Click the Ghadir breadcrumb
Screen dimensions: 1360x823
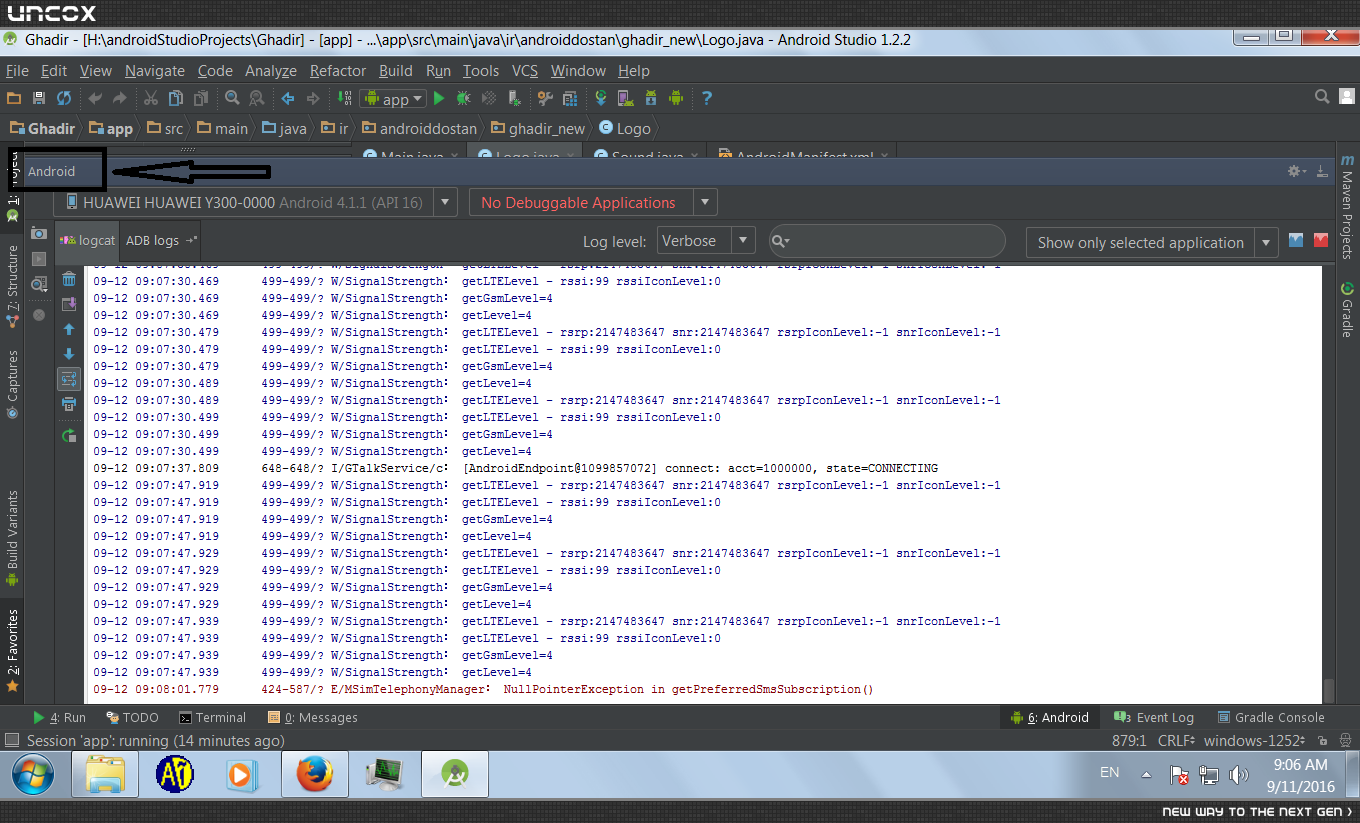(42, 128)
